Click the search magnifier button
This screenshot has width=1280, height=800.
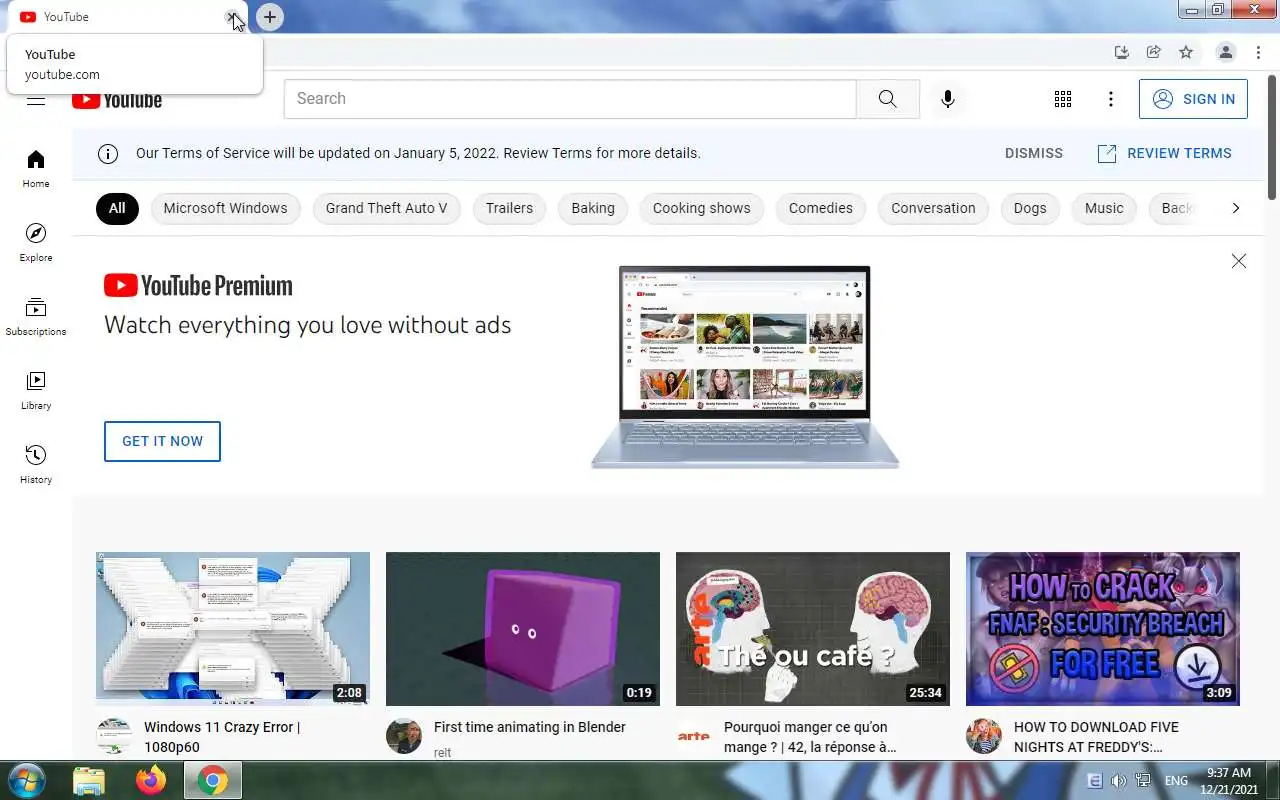[x=888, y=99]
